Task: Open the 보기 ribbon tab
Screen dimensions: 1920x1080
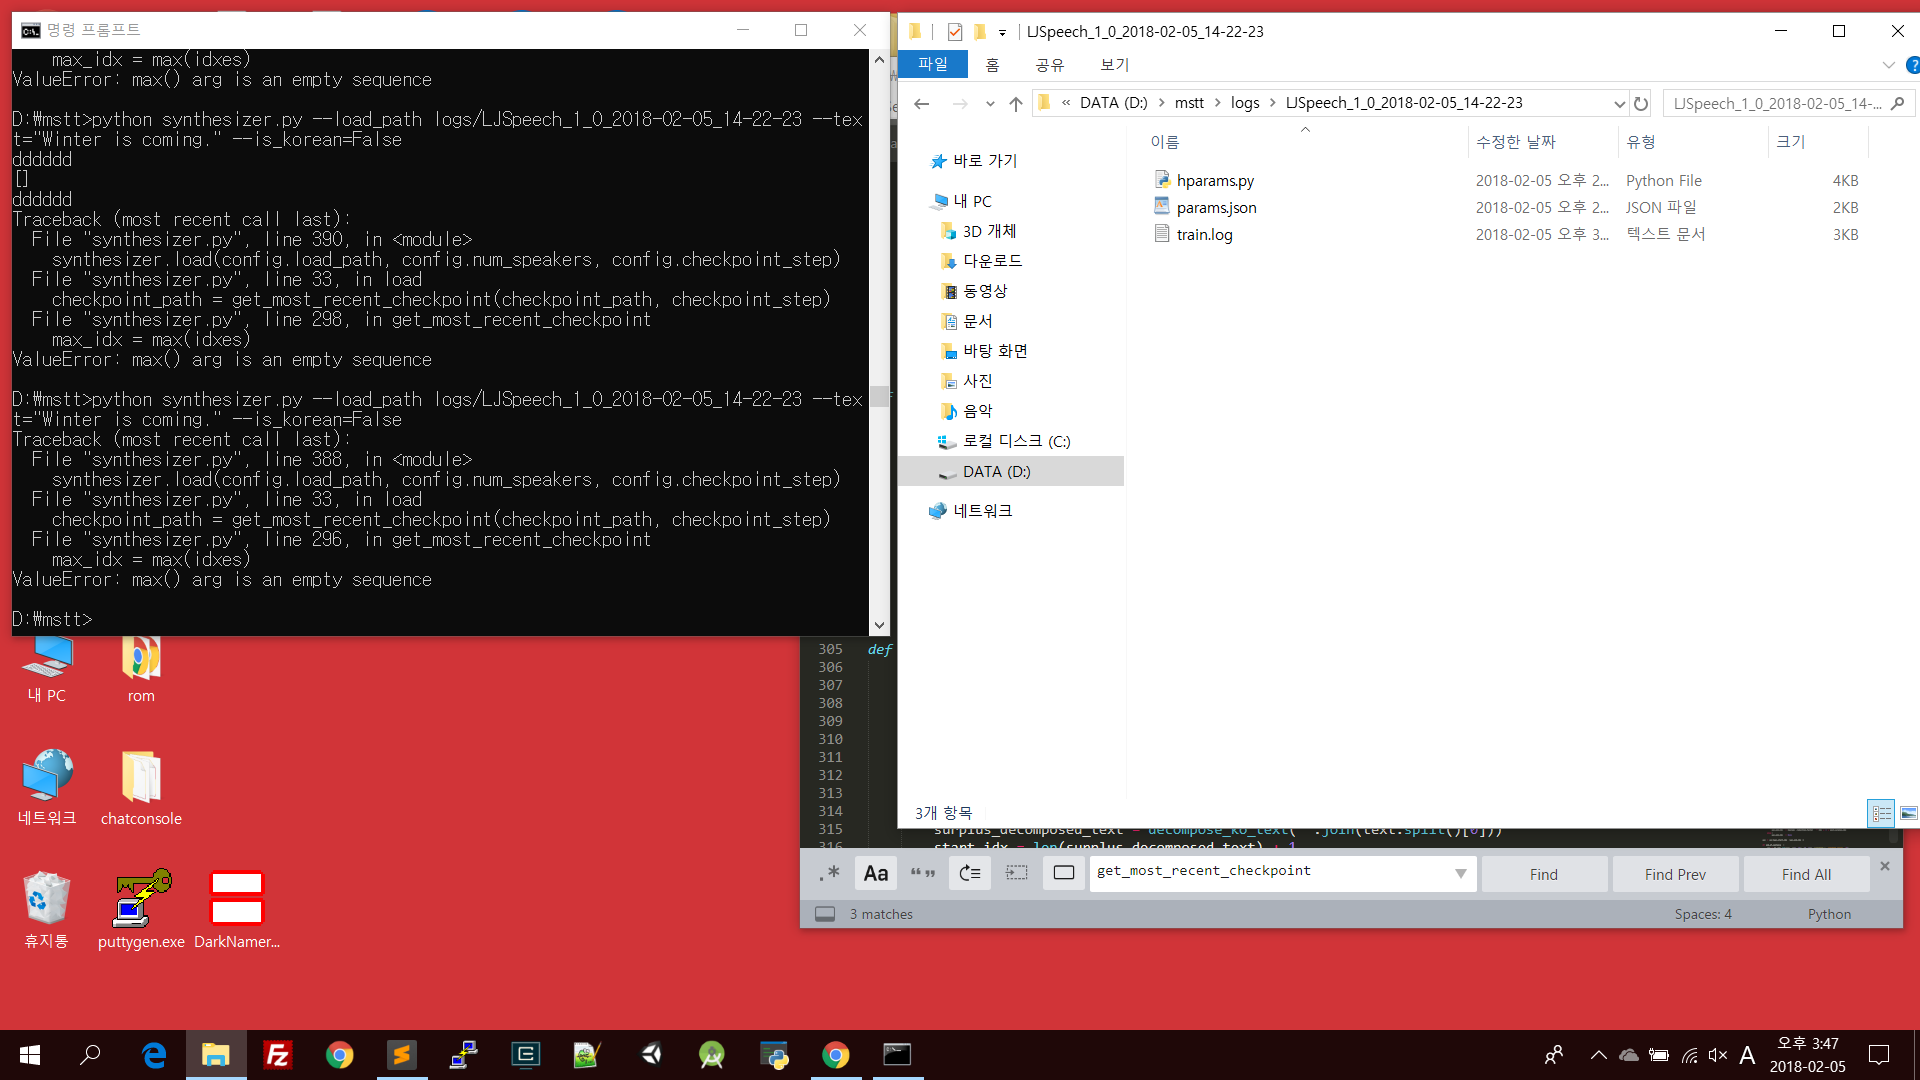Action: point(1114,65)
